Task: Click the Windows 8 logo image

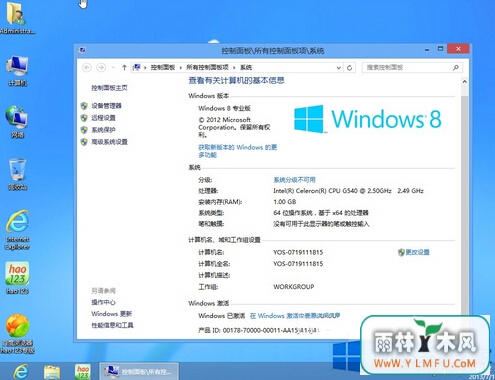Action: tap(368, 119)
